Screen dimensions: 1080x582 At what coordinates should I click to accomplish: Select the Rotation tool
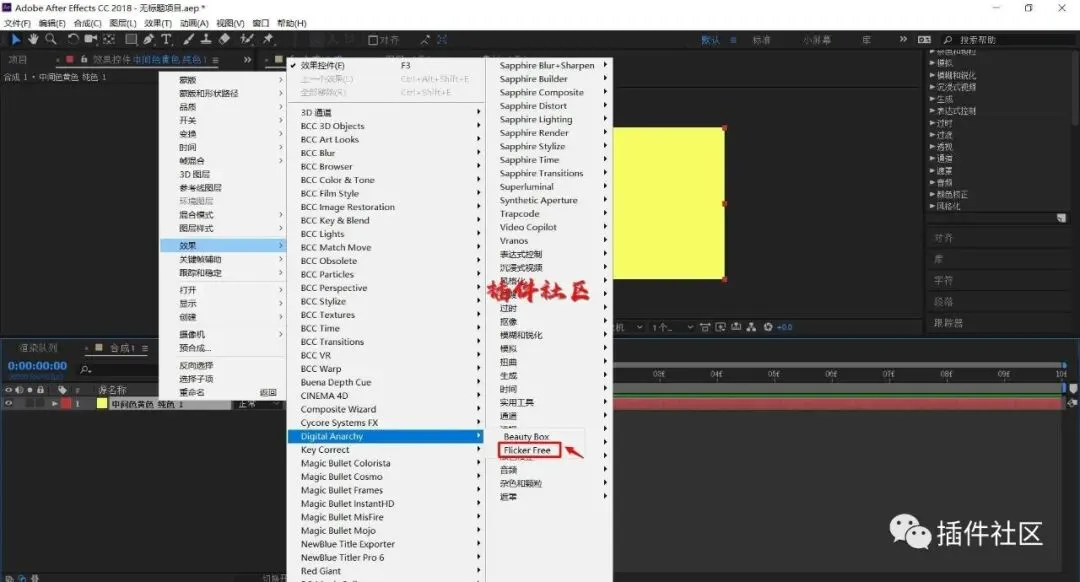coord(73,39)
